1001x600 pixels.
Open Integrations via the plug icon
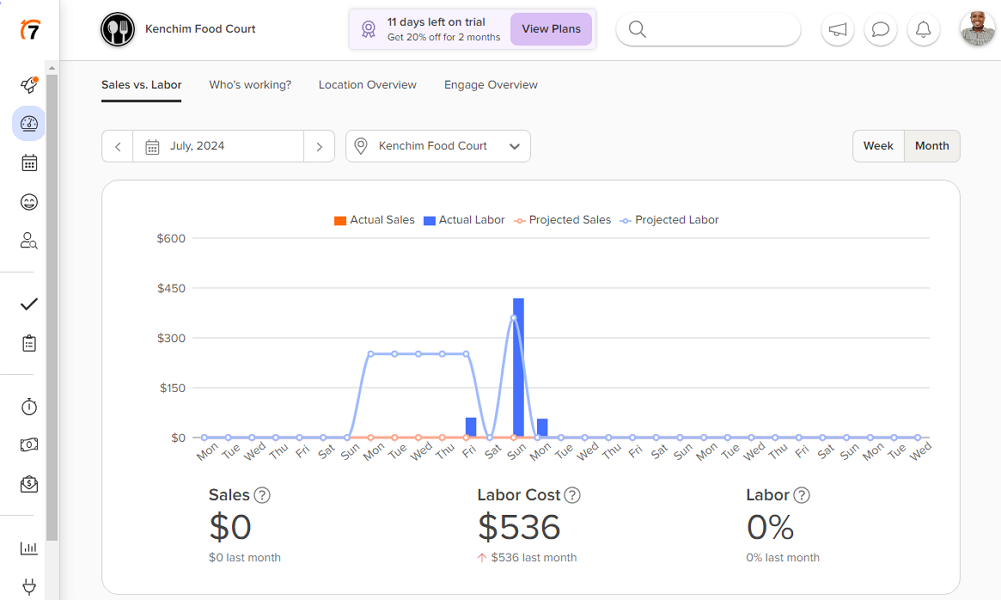pos(29,586)
